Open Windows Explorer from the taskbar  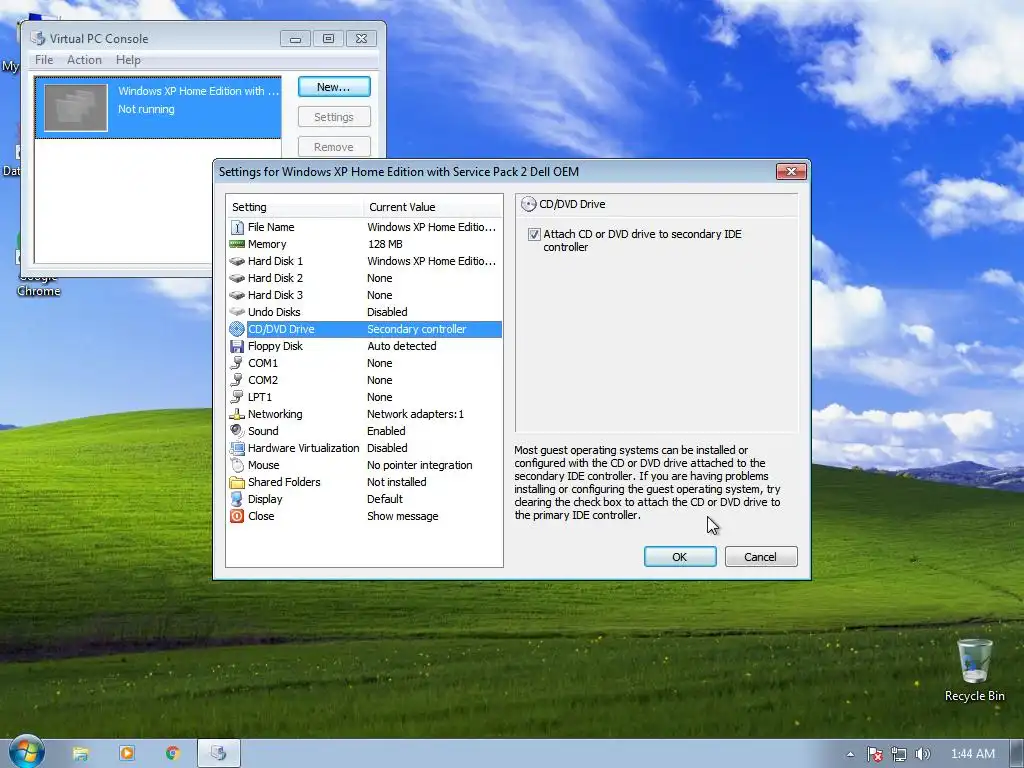pyautogui.click(x=80, y=754)
